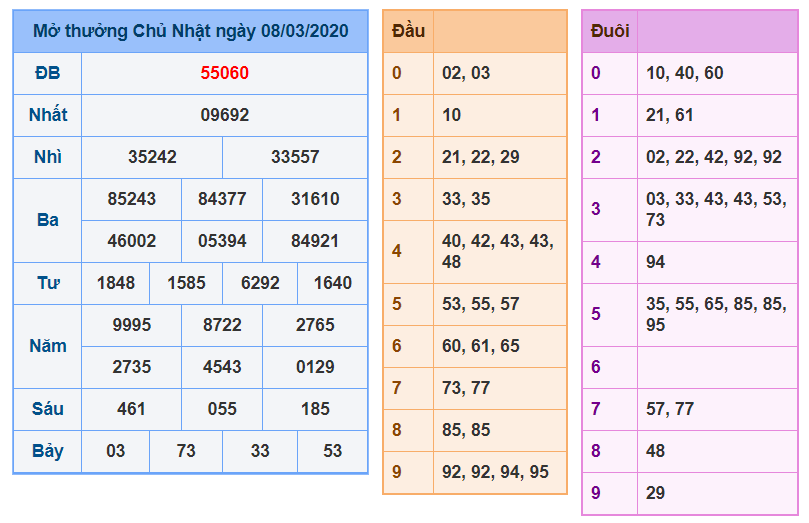
Task: Click number 73 in the Bảy row
Action: pyautogui.click(x=186, y=451)
